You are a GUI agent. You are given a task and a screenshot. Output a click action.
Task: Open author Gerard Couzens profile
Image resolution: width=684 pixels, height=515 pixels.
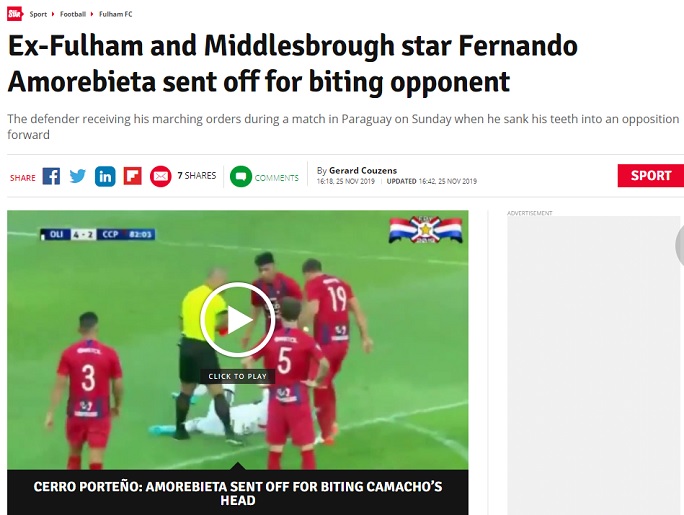coord(363,171)
